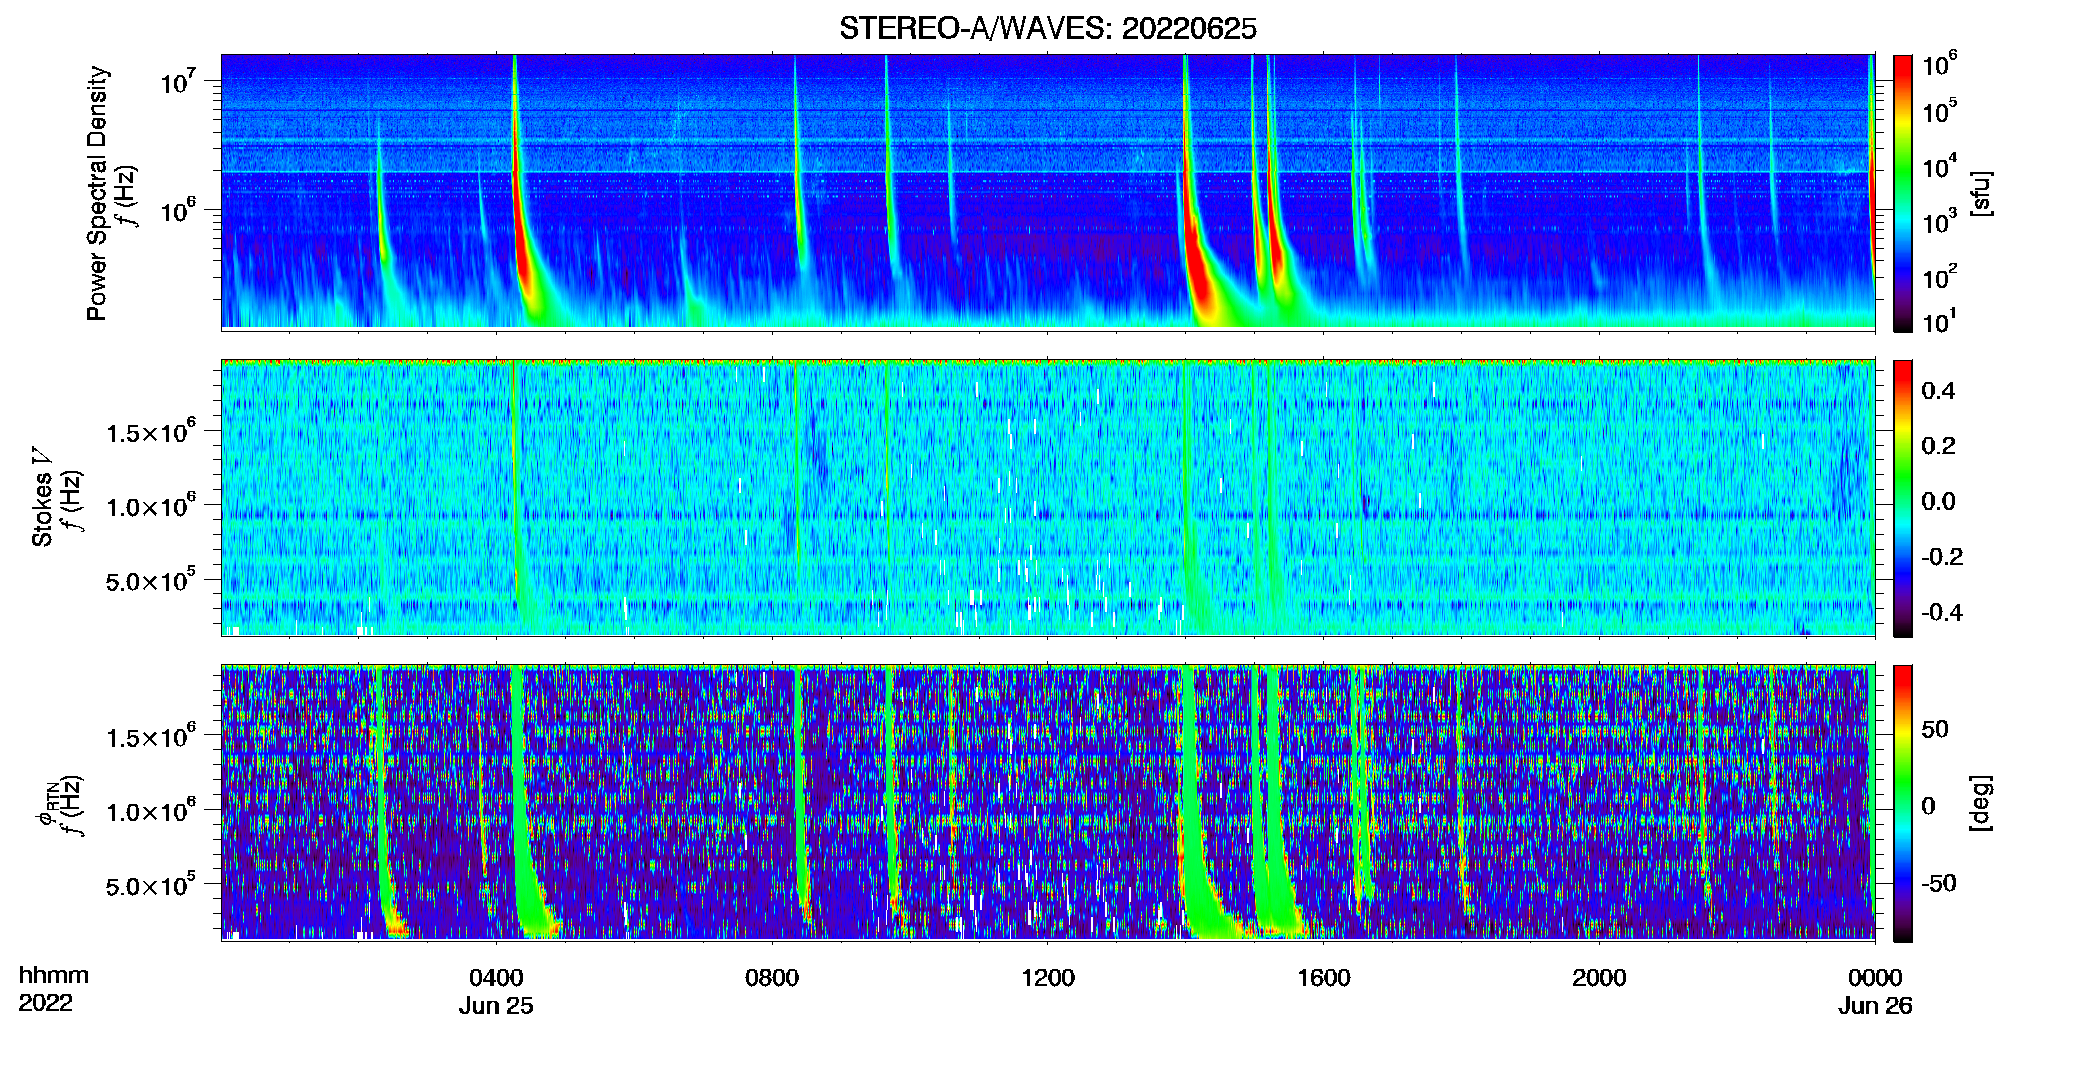This screenshot has height=1080, width=2096.
Task: Click green burst near 0800 in phi RTN panel
Action: 800,790
